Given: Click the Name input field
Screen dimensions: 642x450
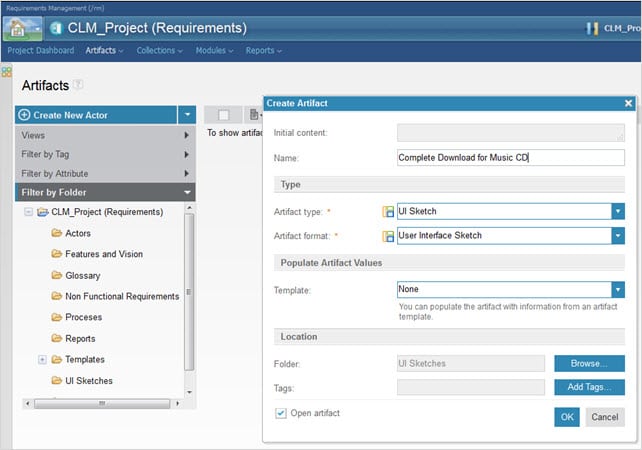Looking at the screenshot, I should coord(510,157).
